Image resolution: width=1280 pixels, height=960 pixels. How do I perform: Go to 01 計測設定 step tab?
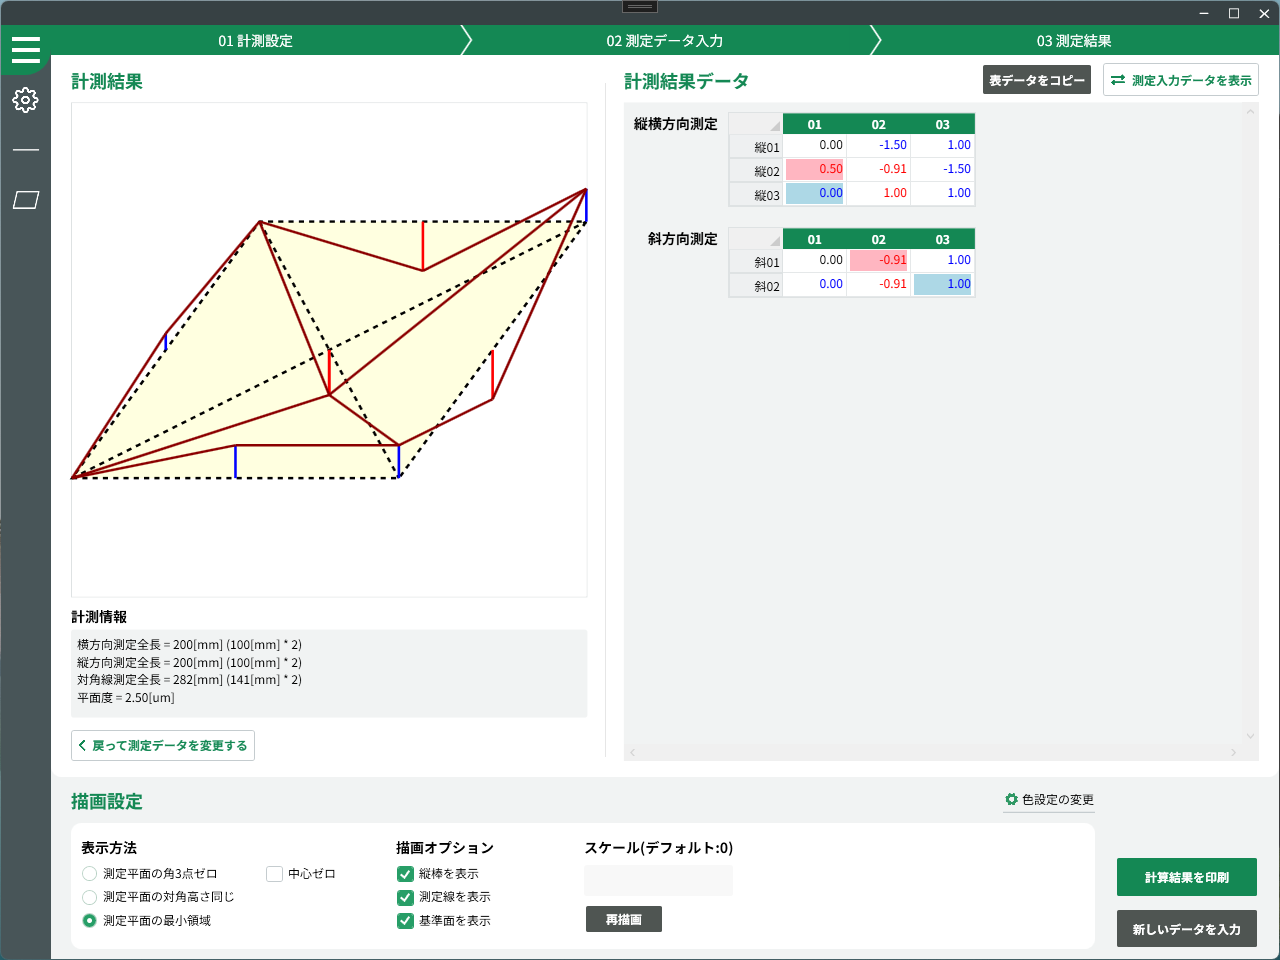coord(256,41)
